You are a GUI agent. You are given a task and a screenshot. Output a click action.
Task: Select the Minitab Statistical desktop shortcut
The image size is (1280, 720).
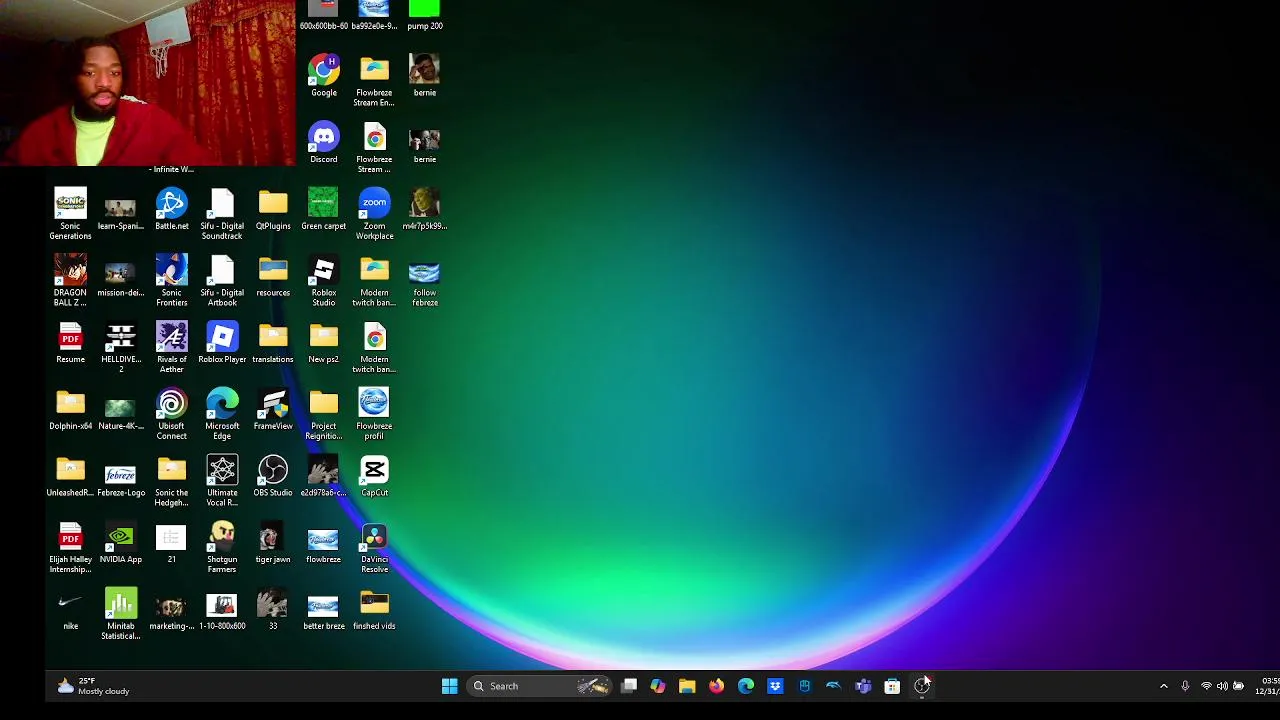[x=121, y=614]
